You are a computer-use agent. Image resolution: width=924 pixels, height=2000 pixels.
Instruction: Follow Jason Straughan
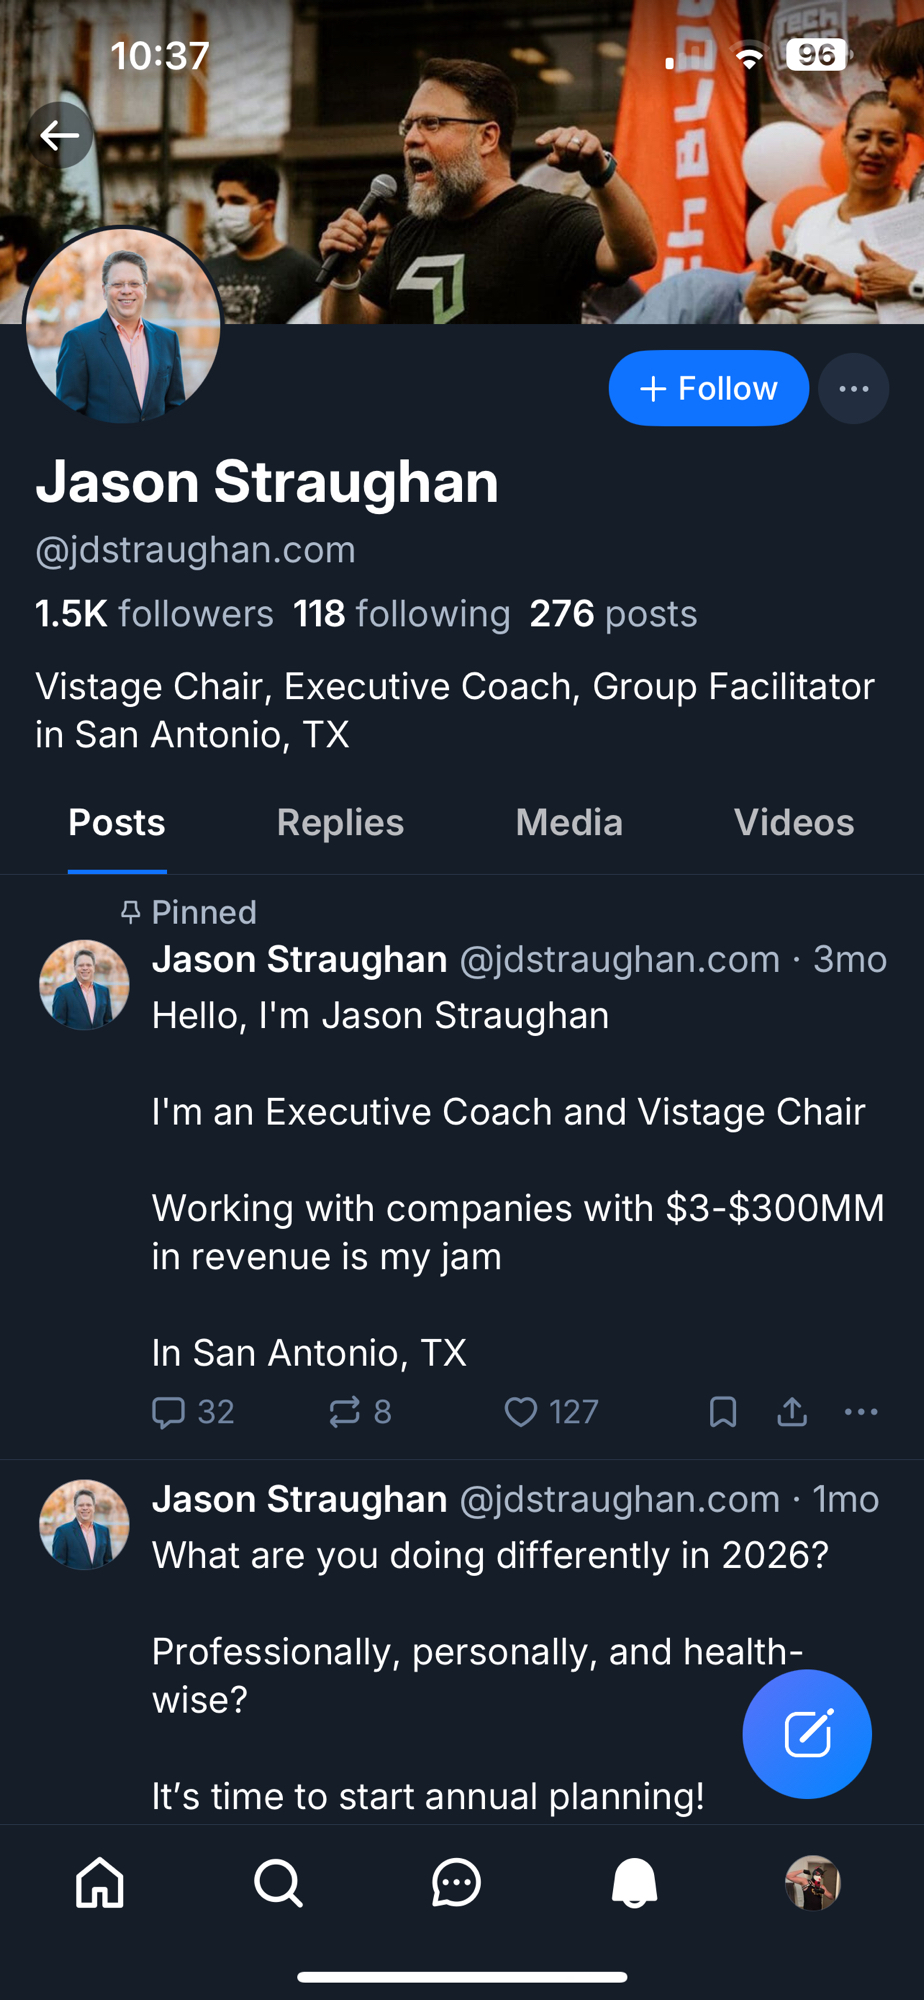[x=708, y=388]
